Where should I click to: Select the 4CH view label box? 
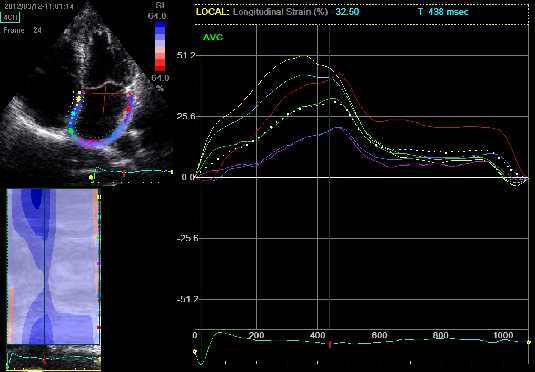tap(11, 17)
